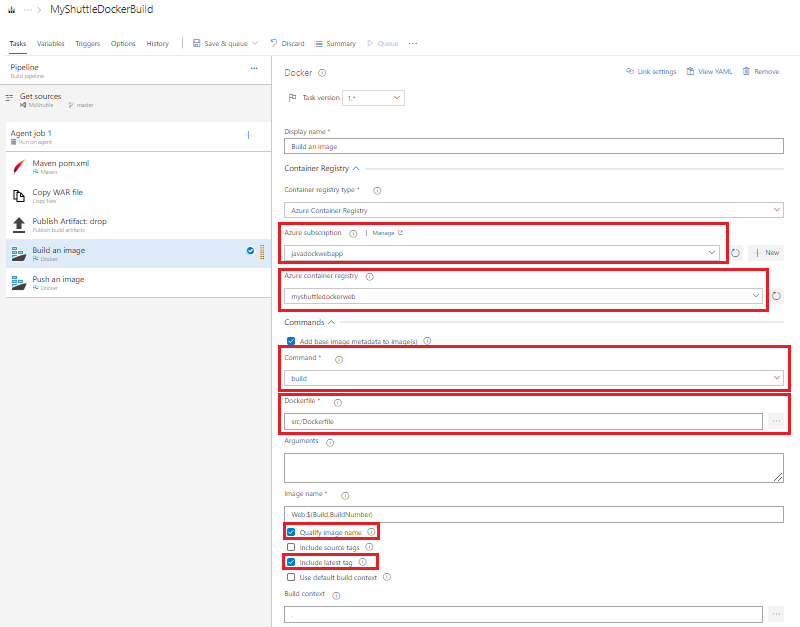Toggle Qualify image name checkbox
Viewport: 800px width, 627px height.
point(291,532)
